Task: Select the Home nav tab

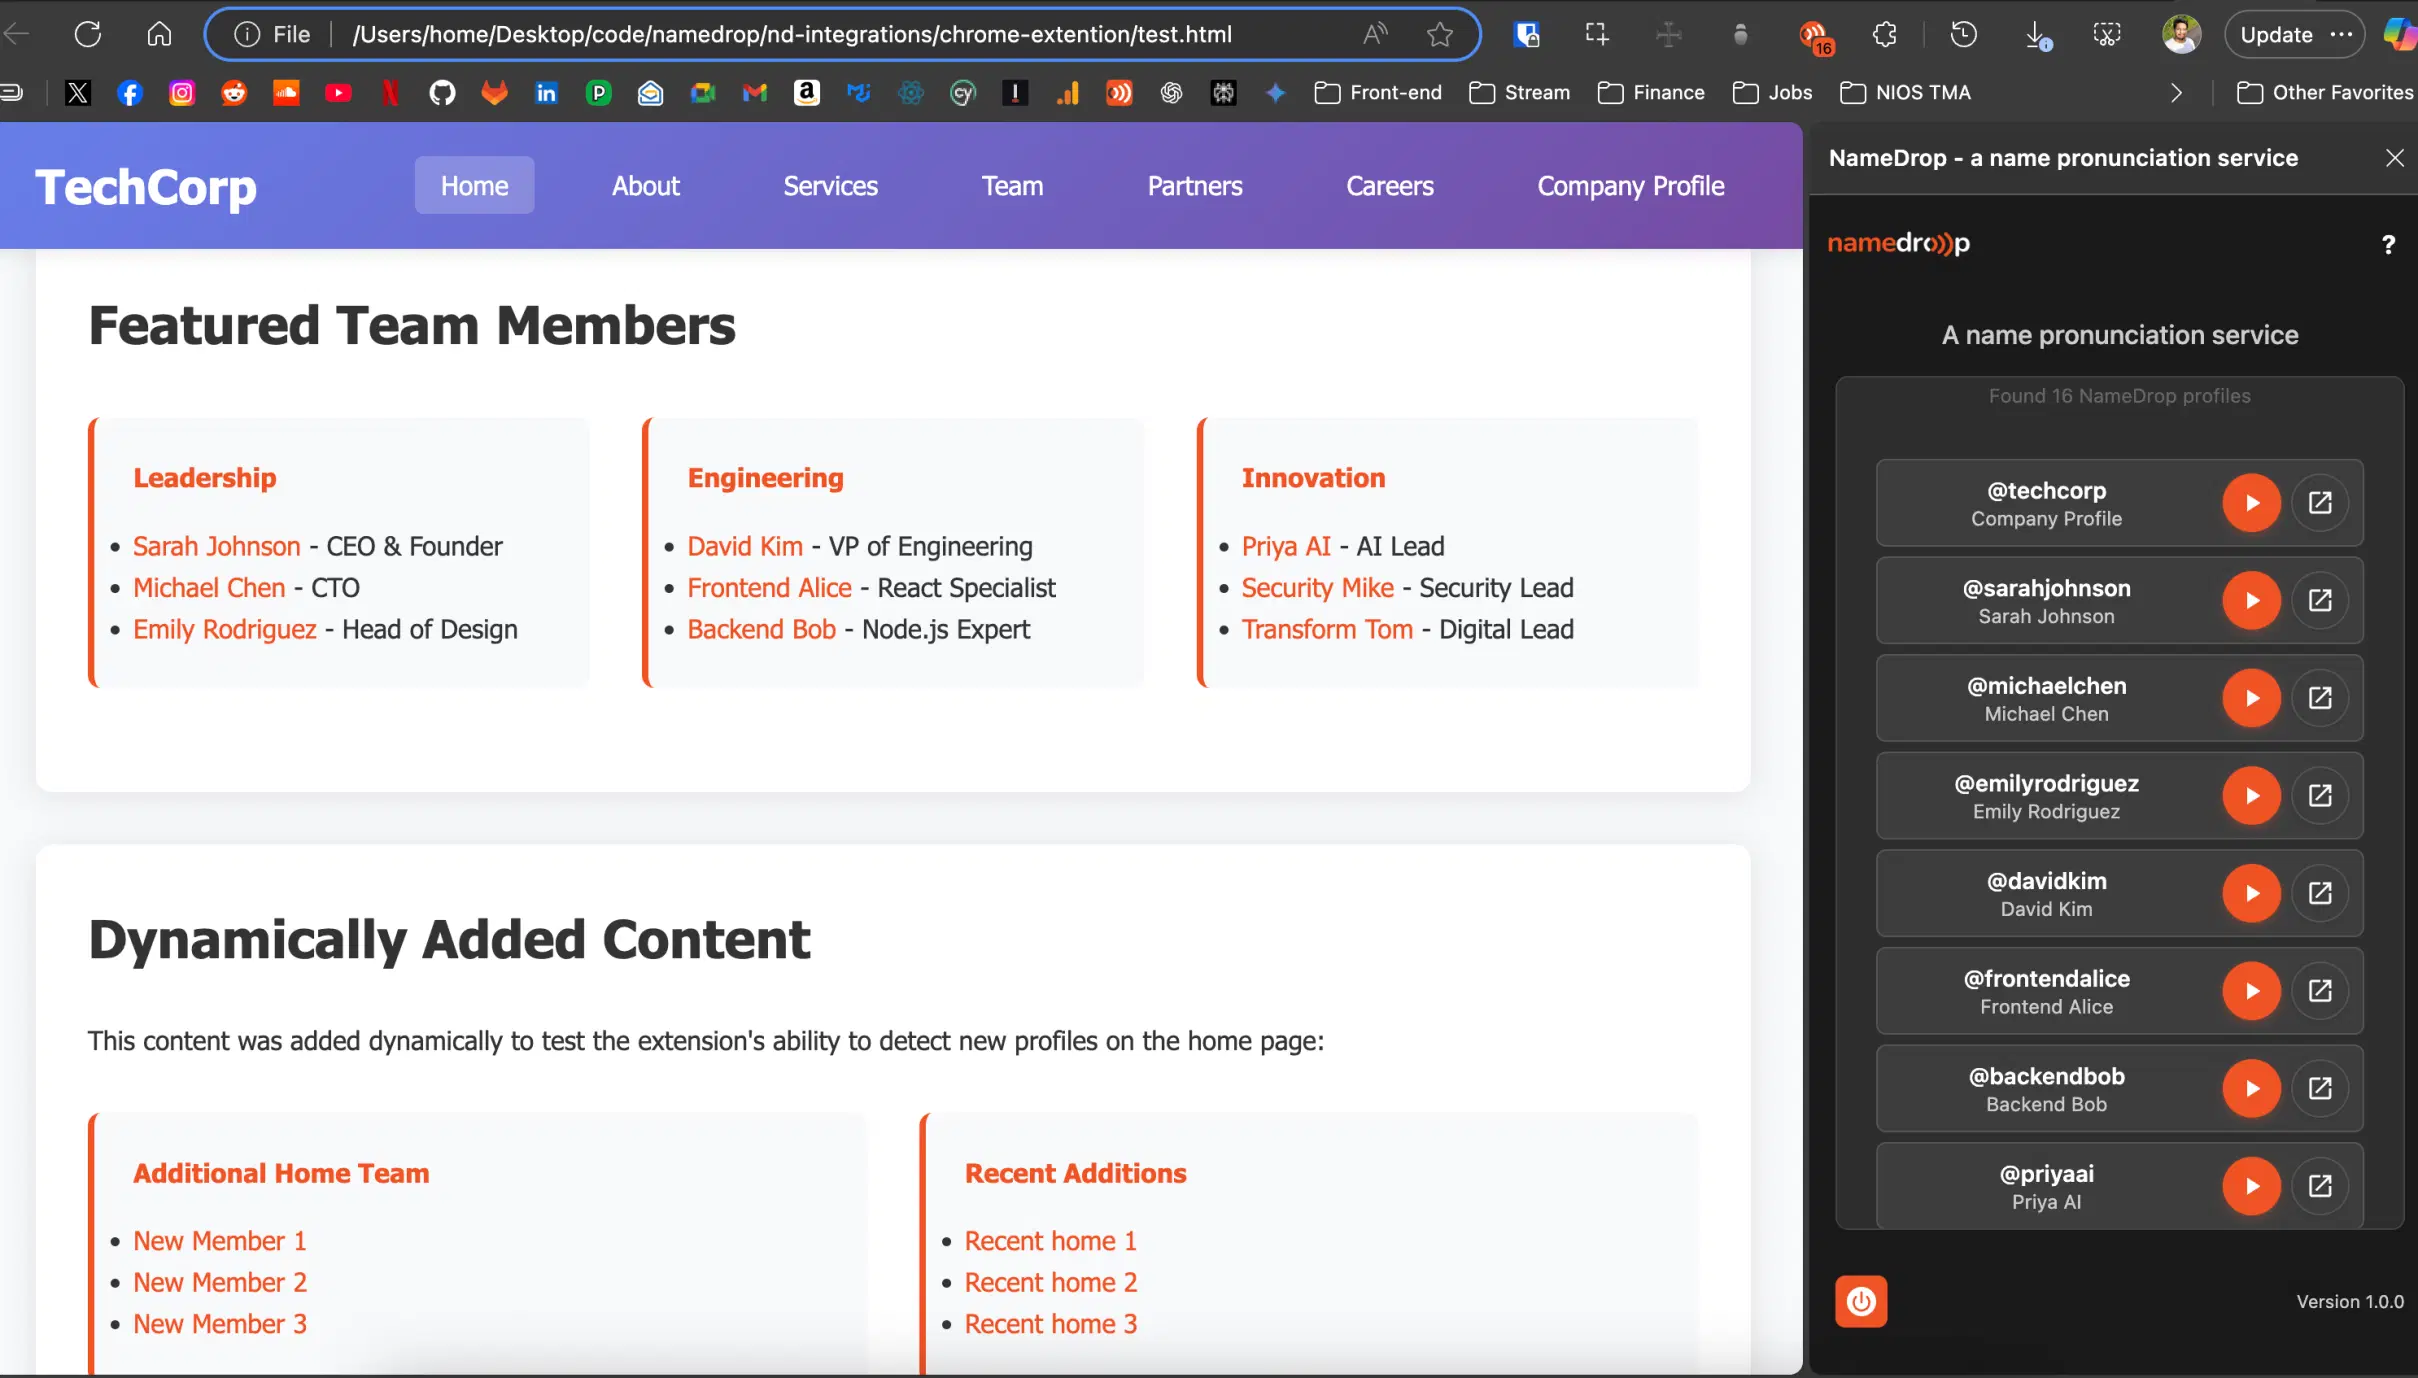Action: point(475,186)
